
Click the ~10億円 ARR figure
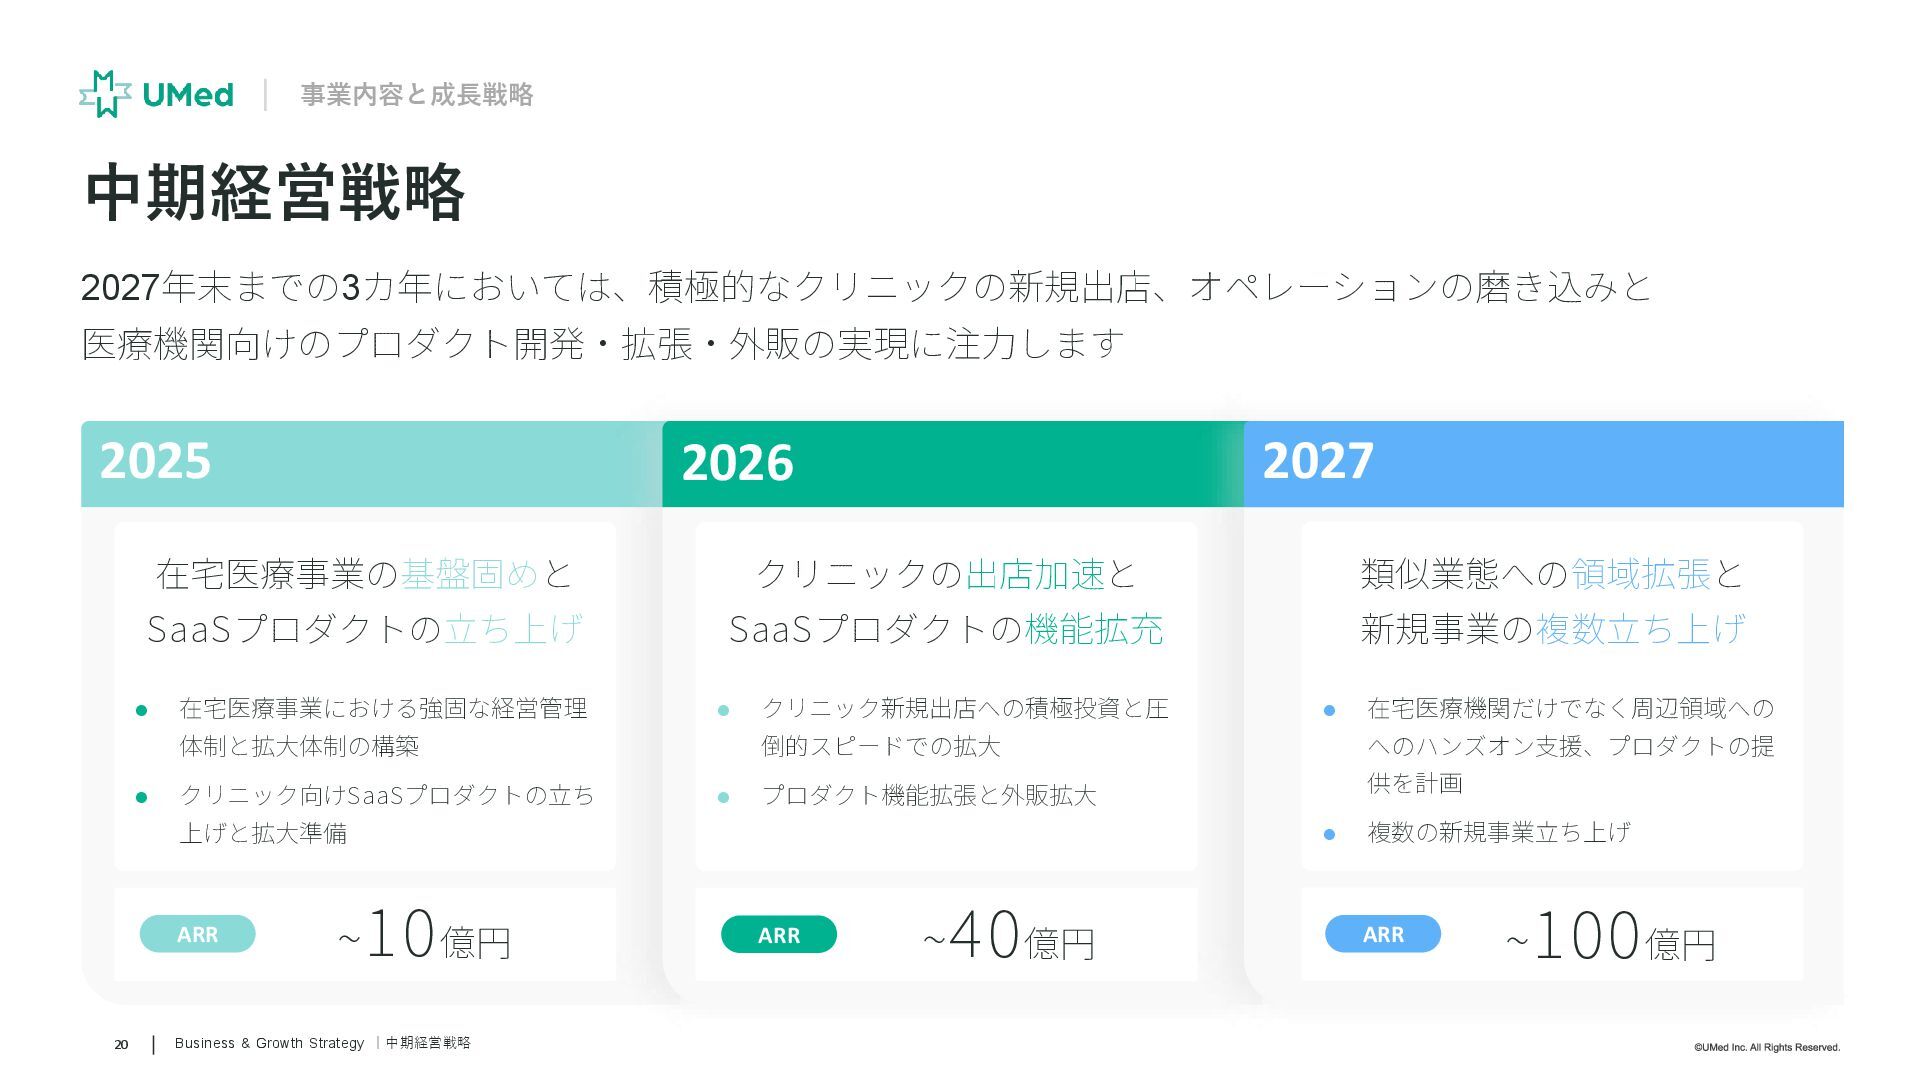424,936
